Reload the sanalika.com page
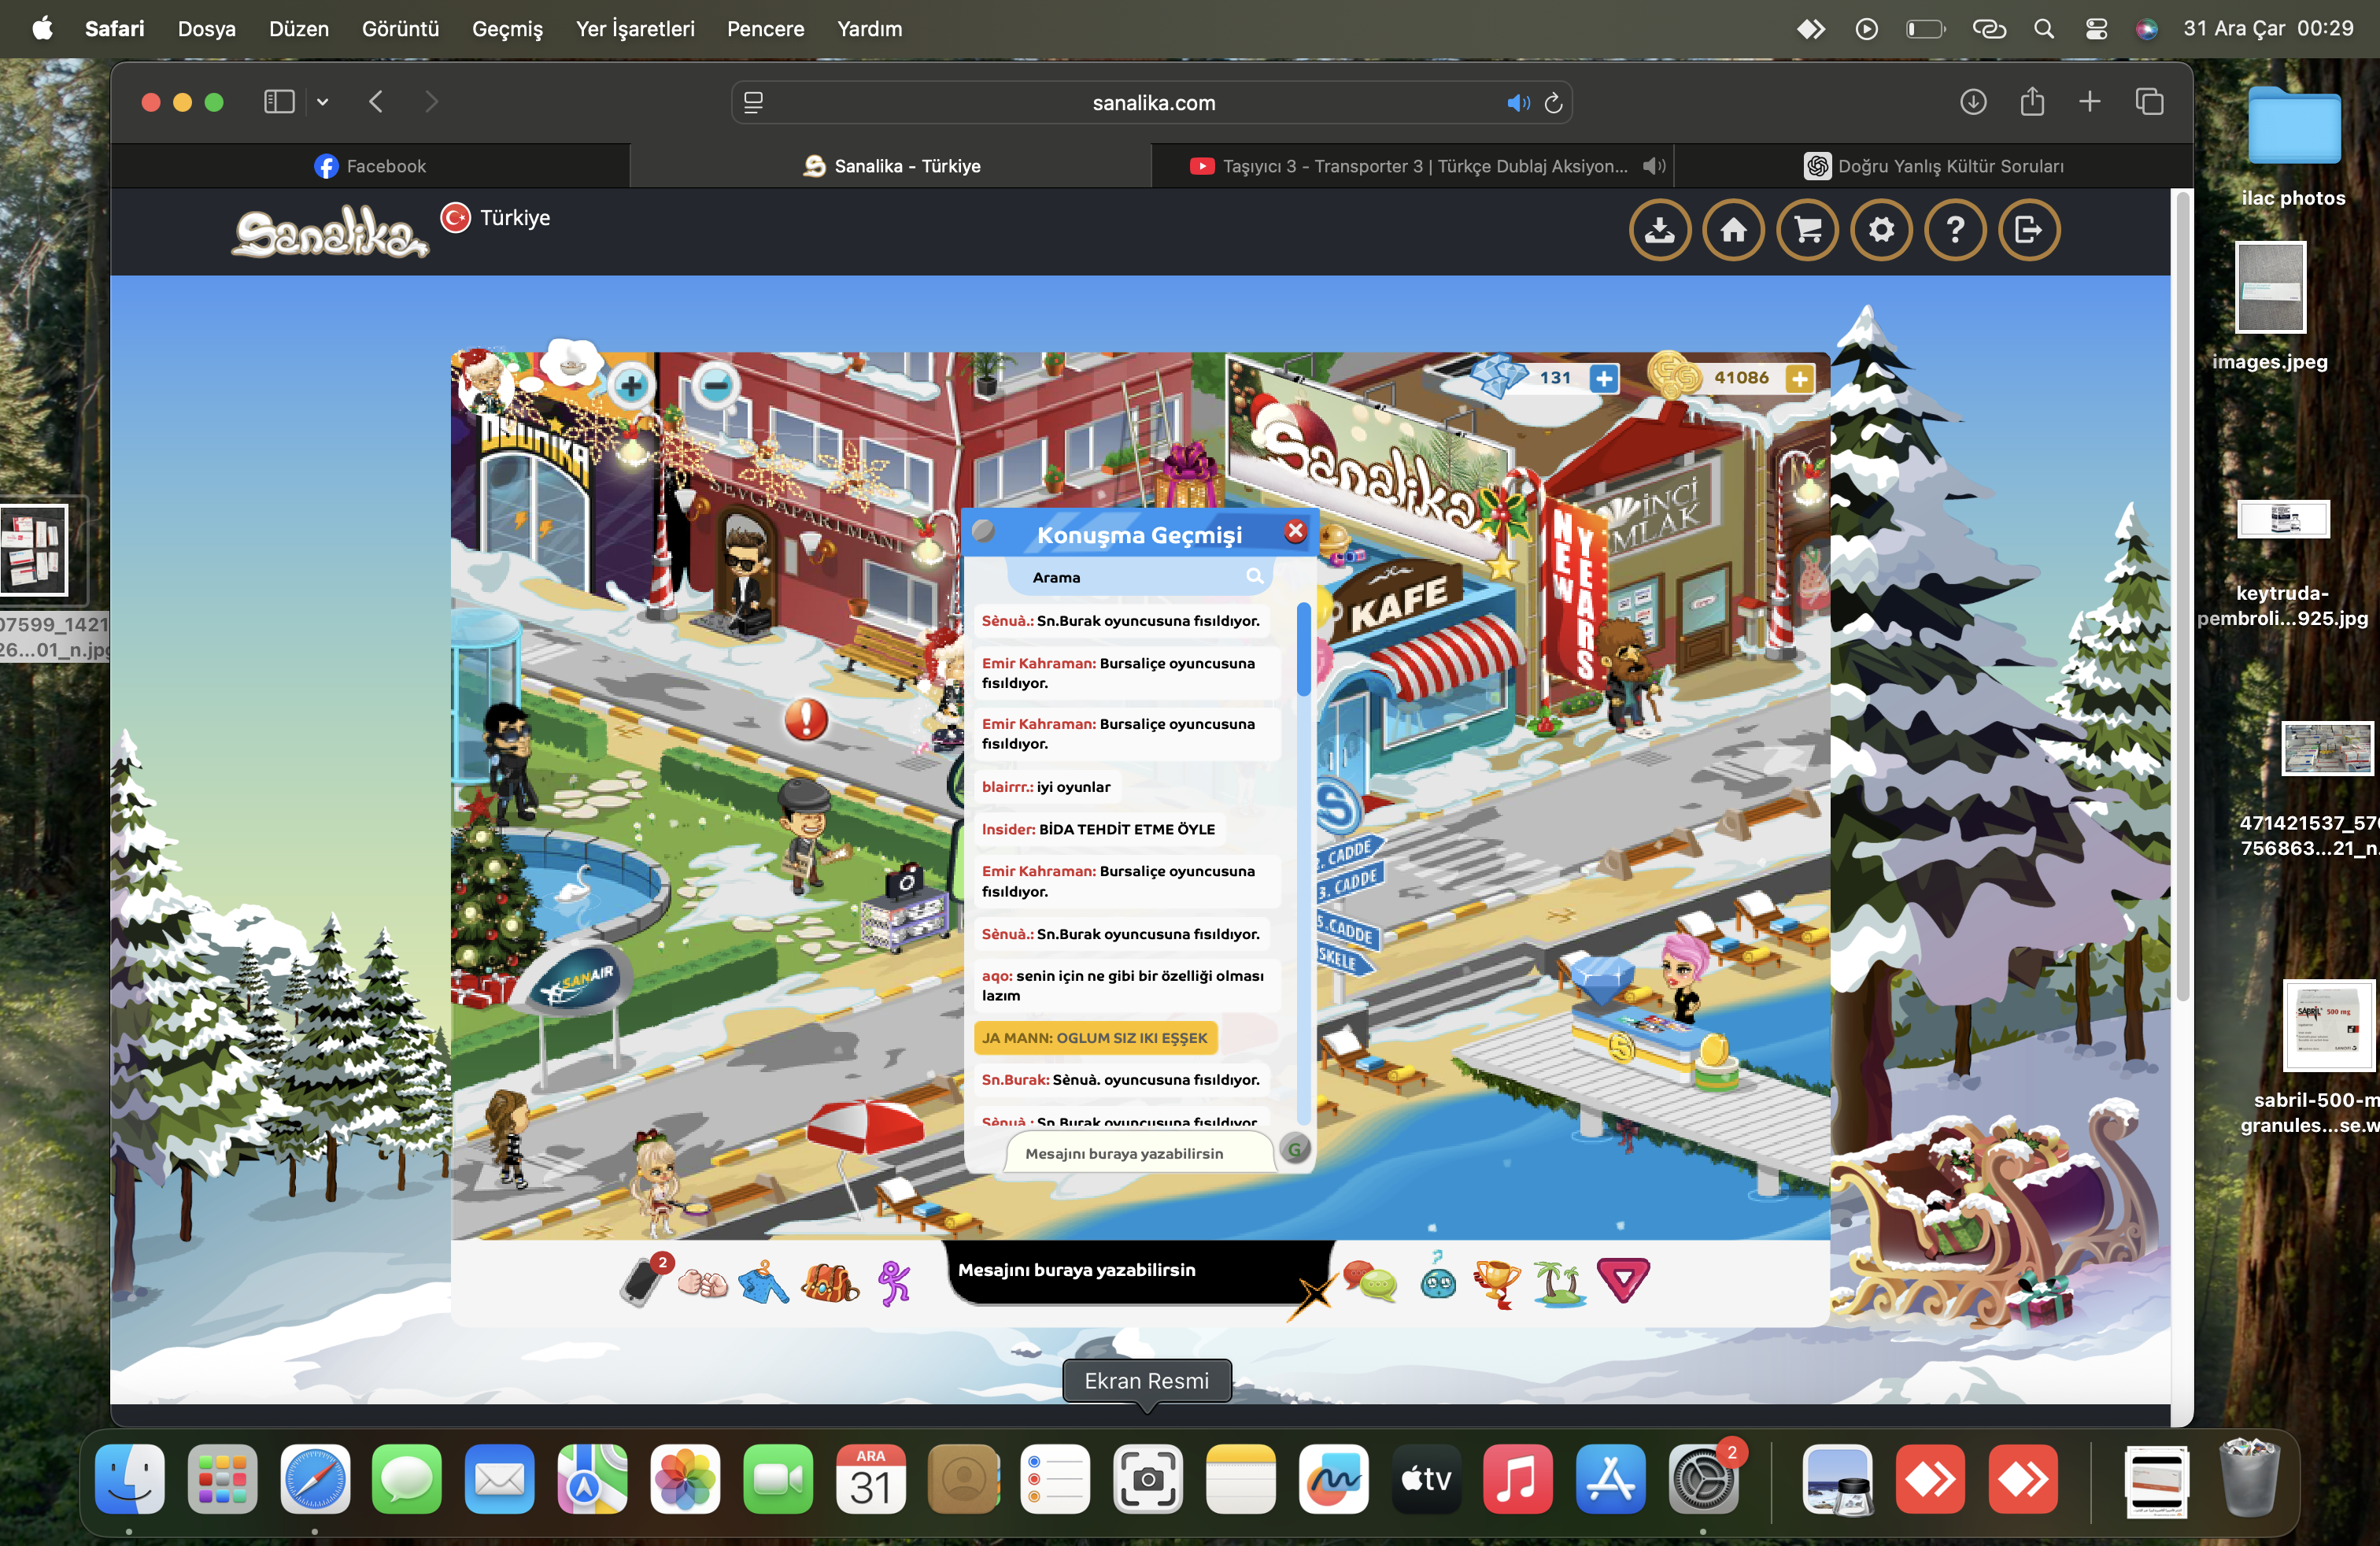The image size is (2380, 1546). (x=1553, y=103)
